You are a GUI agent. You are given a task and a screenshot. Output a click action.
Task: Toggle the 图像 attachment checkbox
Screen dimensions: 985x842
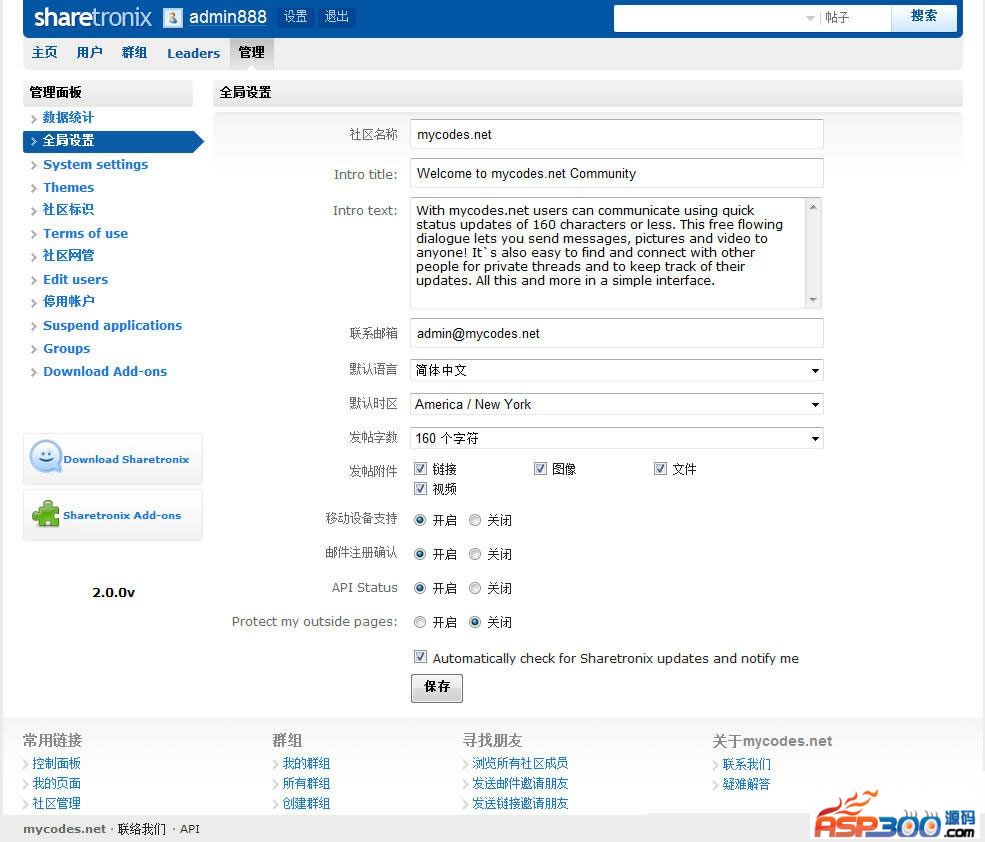click(540, 469)
